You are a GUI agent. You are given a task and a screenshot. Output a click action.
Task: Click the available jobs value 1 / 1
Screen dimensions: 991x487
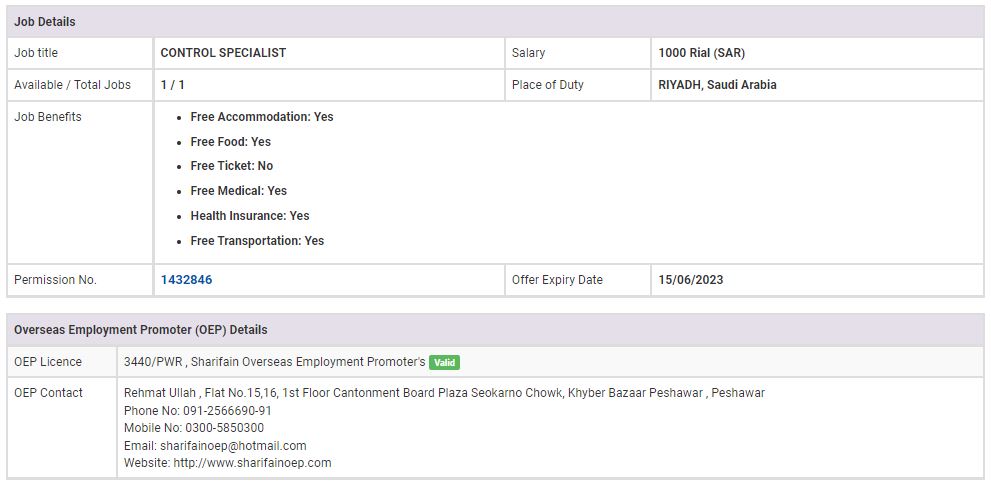coord(172,85)
